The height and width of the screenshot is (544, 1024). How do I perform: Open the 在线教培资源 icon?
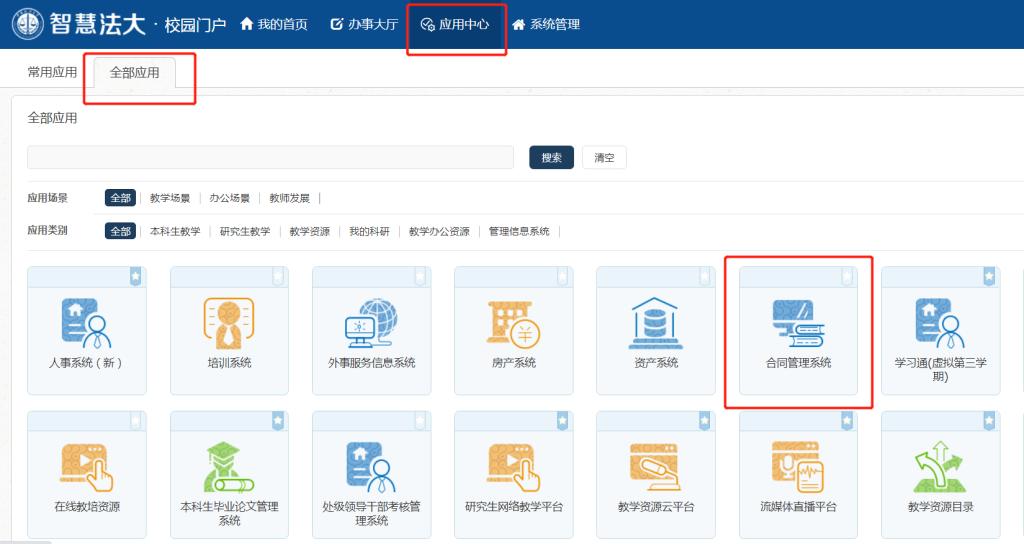coord(86,467)
